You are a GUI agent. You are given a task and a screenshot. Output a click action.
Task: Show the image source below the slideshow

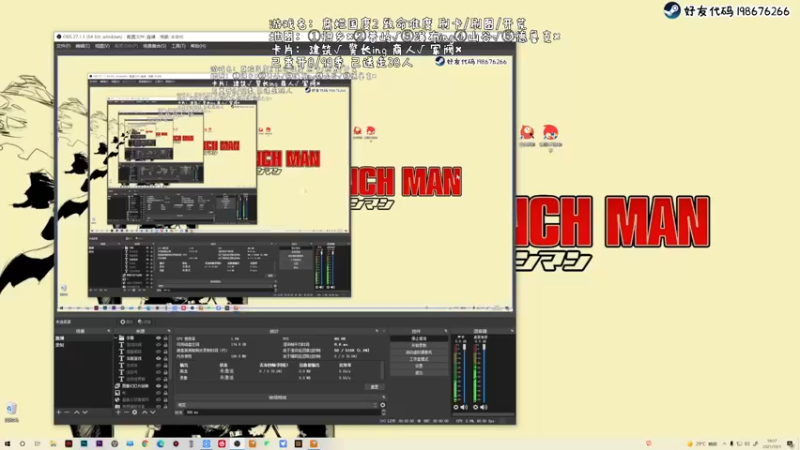pos(158,393)
